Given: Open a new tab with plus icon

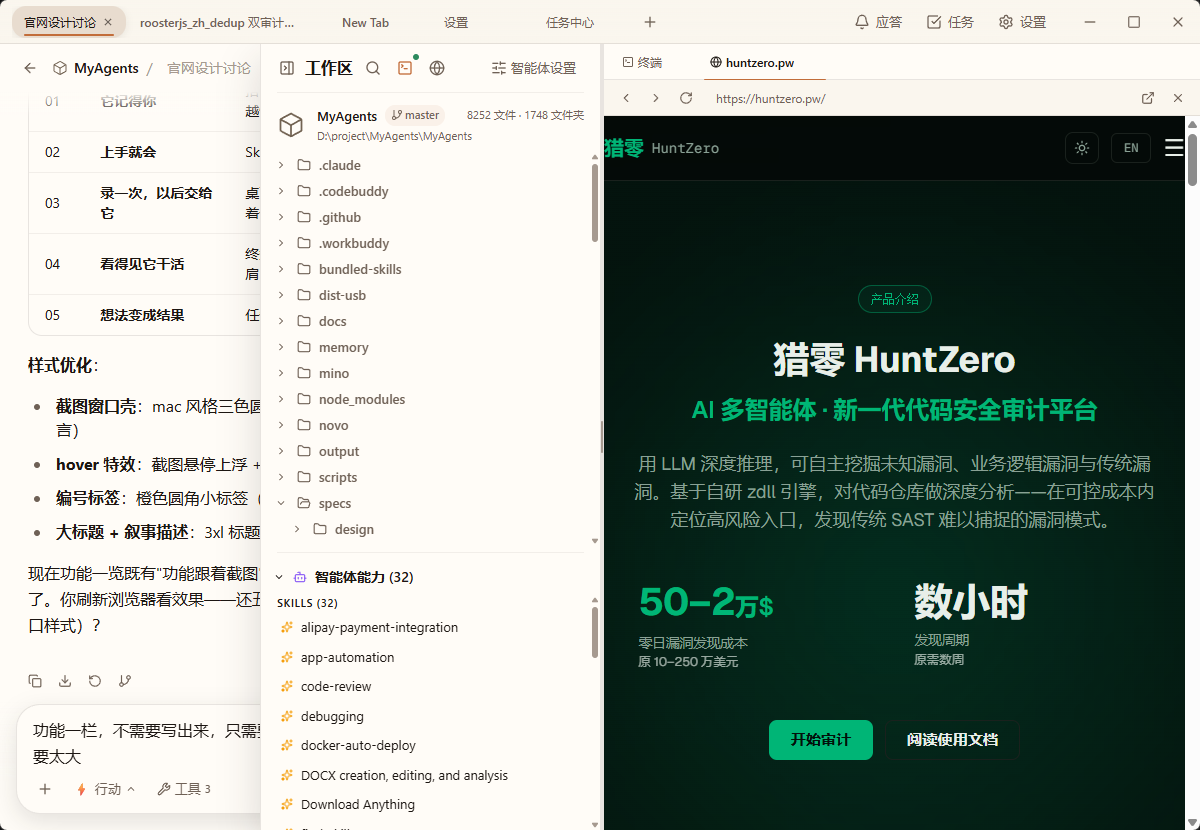Looking at the screenshot, I should tap(650, 22).
